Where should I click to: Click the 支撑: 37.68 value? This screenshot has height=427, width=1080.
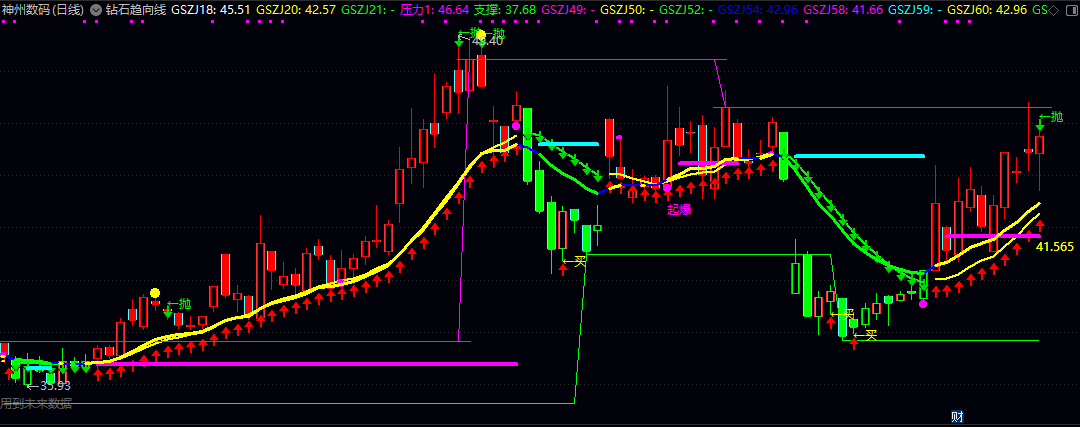(506, 10)
